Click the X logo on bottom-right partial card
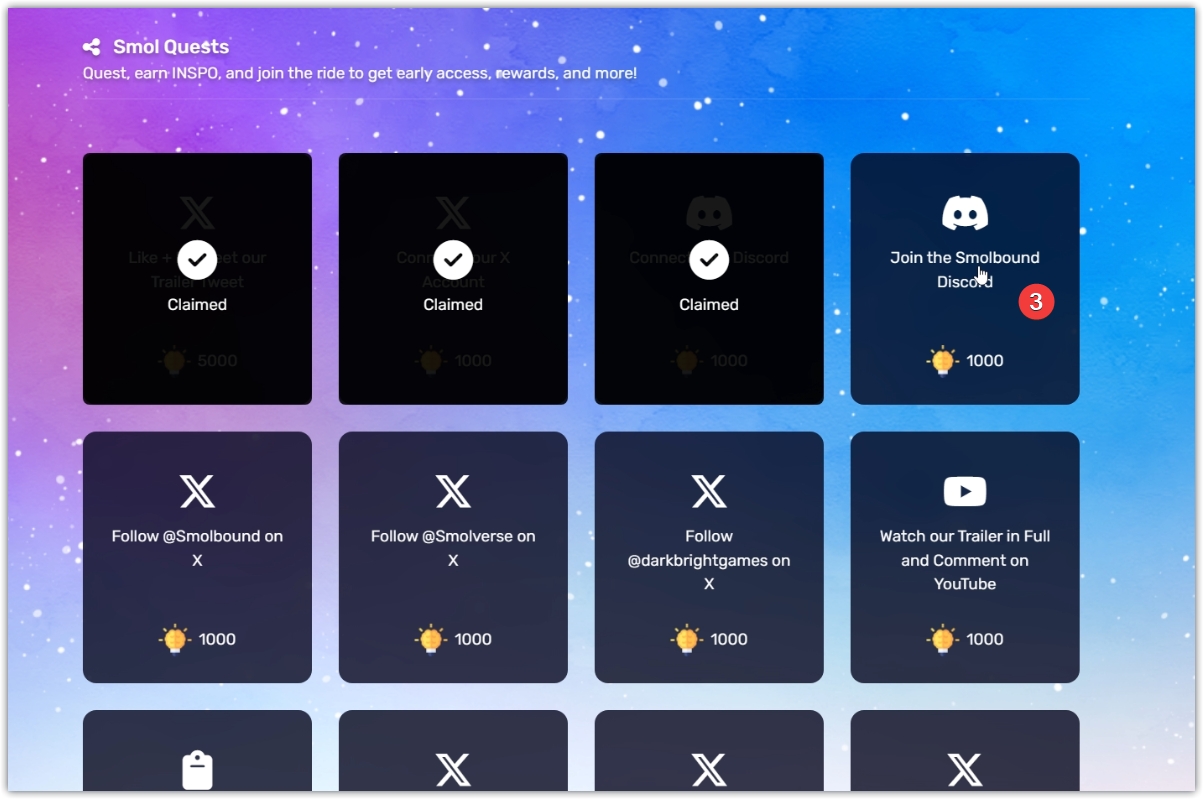This screenshot has height=799, width=1203. tap(965, 770)
